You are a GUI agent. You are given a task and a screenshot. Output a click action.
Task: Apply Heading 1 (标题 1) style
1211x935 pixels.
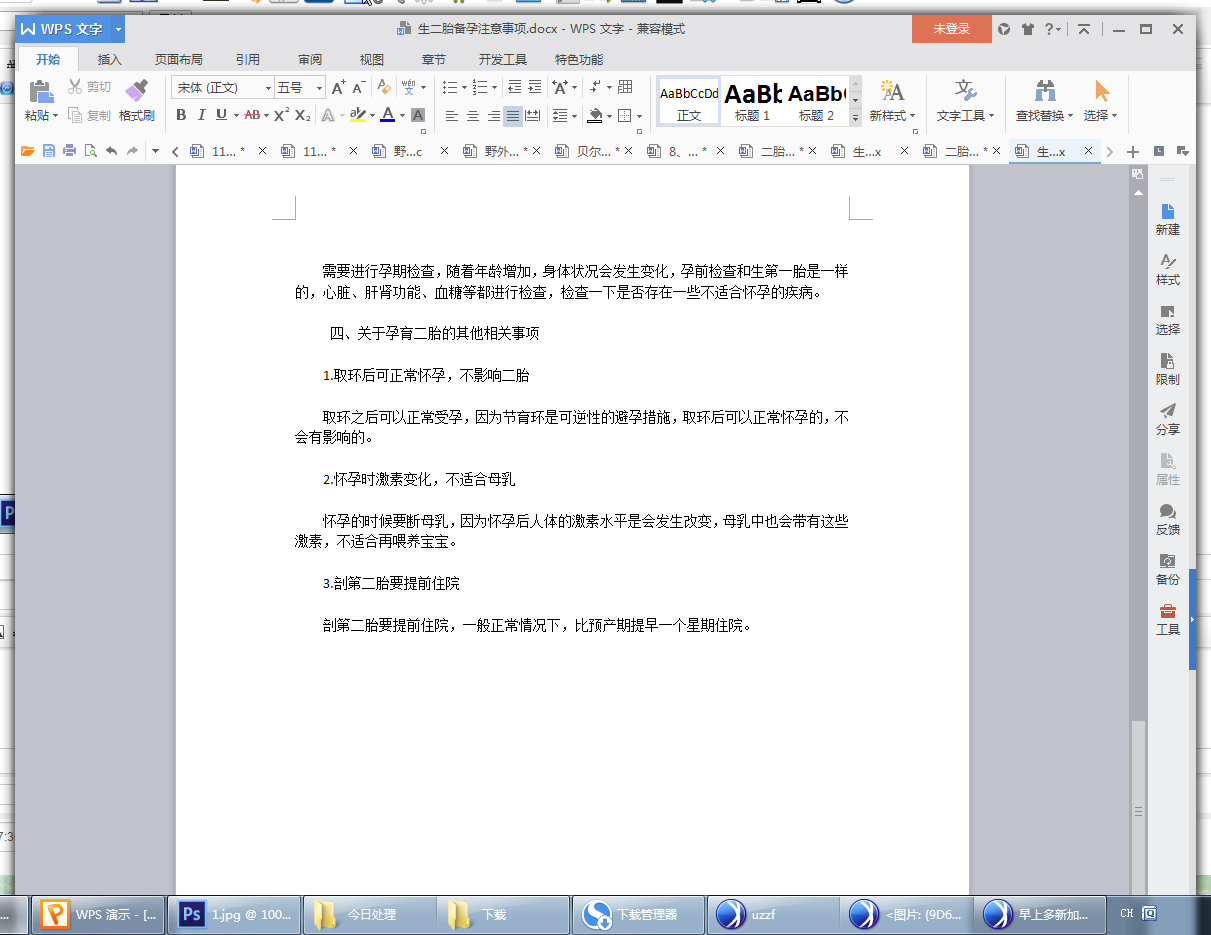[x=753, y=101]
